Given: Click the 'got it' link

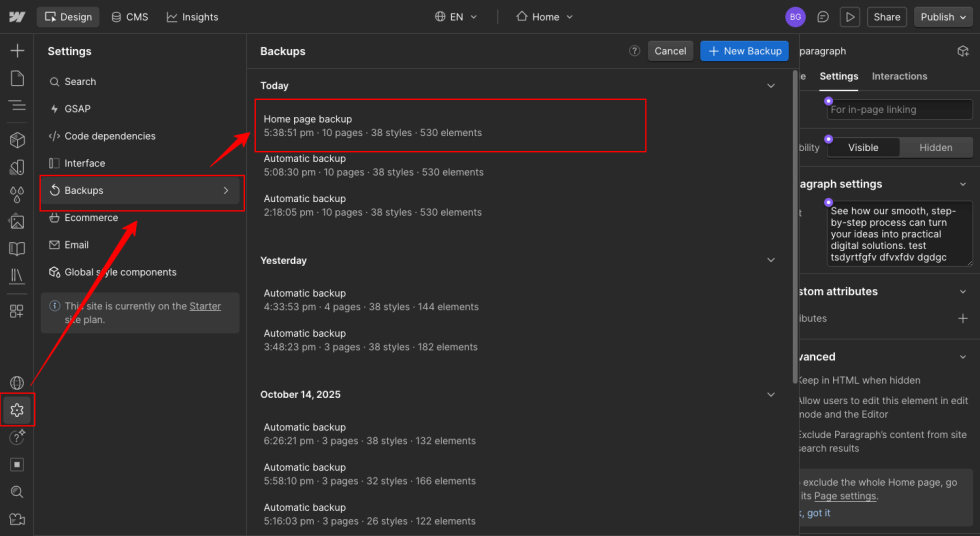Looking at the screenshot, I should coord(818,513).
